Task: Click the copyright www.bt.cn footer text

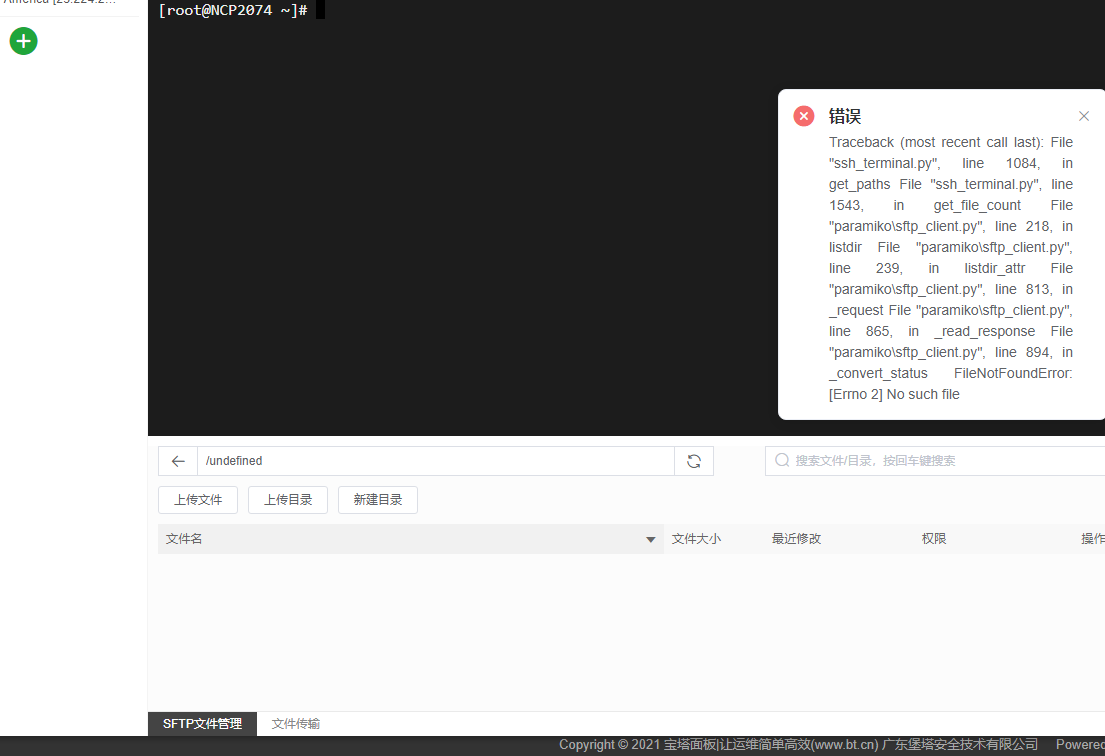Action: click(x=798, y=745)
